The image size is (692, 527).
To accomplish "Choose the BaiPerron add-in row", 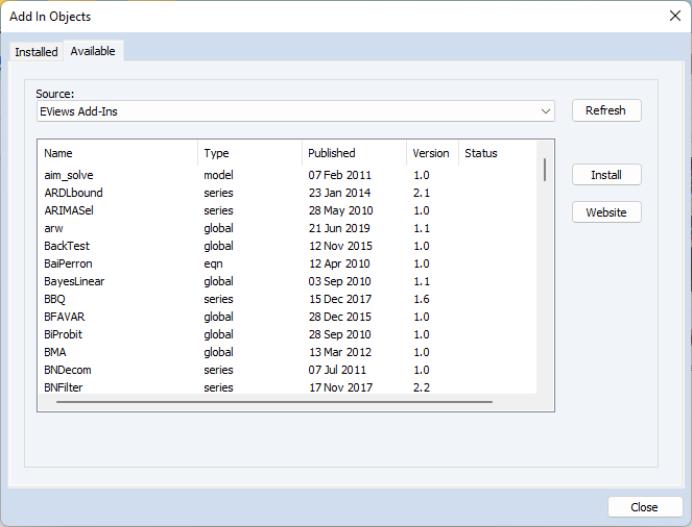I will [x=67, y=264].
